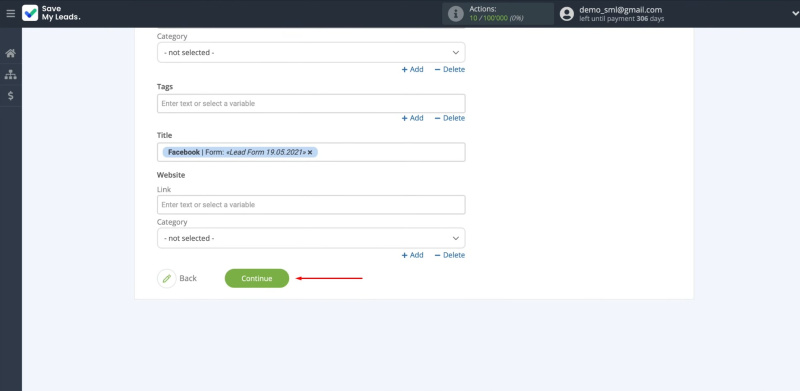This screenshot has height=391, width=800.
Task: Open the home sidebar icon
Action: [11, 53]
